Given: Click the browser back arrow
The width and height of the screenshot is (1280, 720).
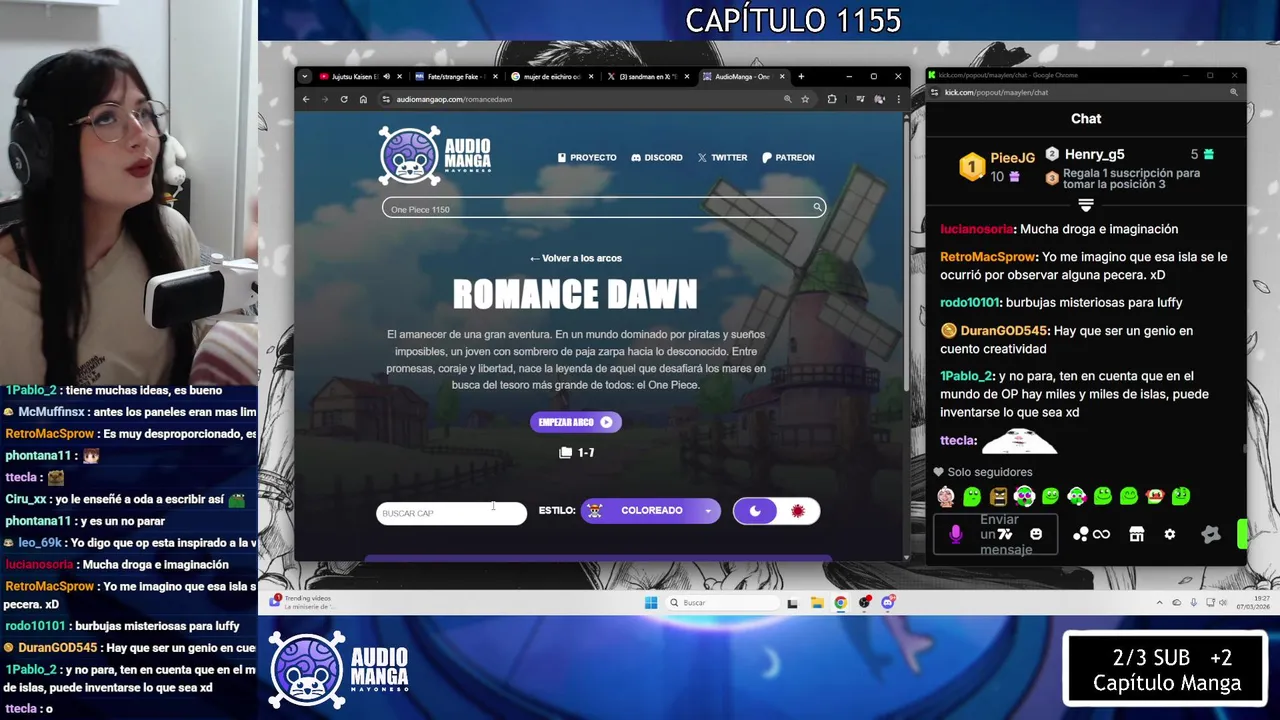Looking at the screenshot, I should [306, 99].
